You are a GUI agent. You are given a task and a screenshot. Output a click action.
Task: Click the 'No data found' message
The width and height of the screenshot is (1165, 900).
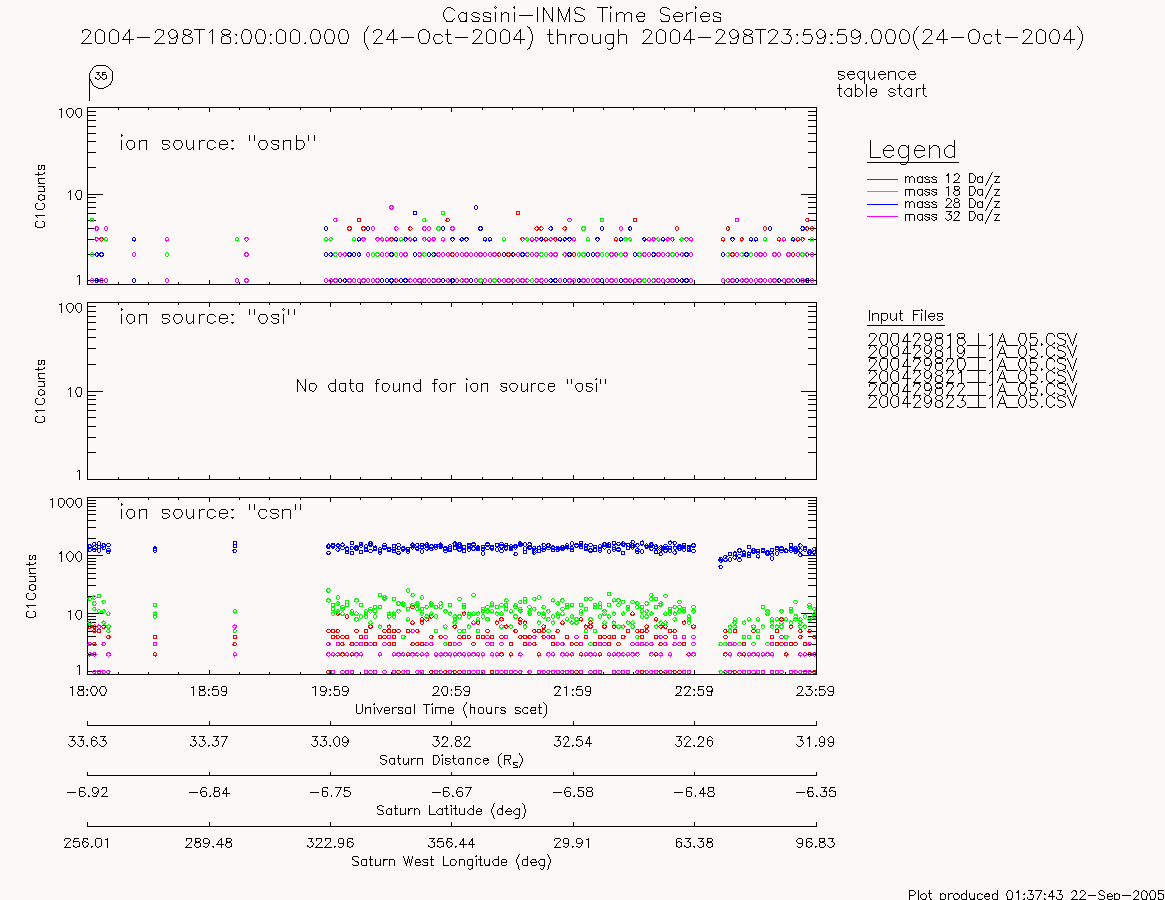[451, 386]
